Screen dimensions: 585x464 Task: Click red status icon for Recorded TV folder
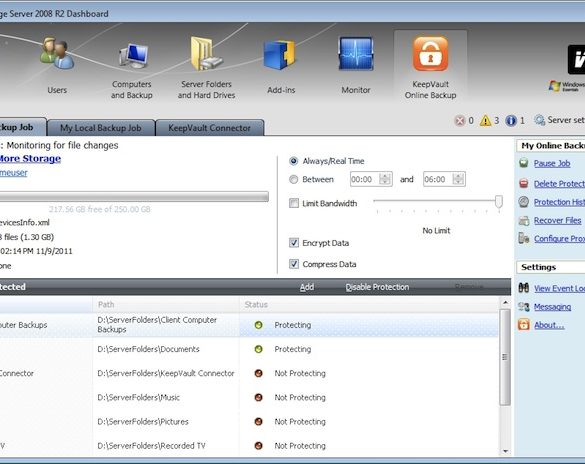tap(258, 445)
